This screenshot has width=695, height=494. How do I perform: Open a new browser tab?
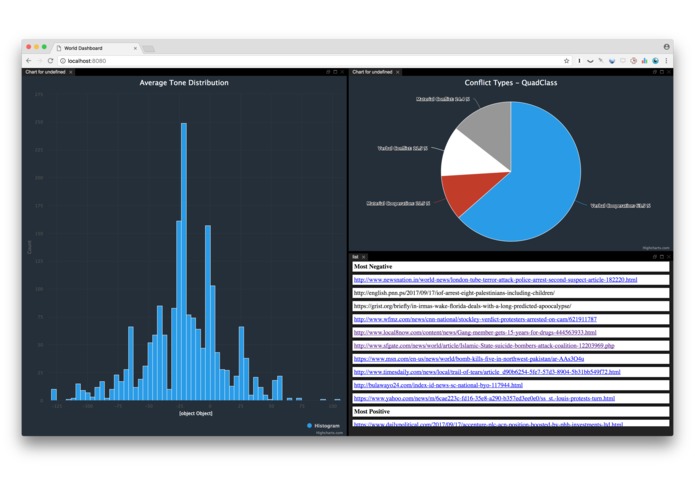(149, 48)
